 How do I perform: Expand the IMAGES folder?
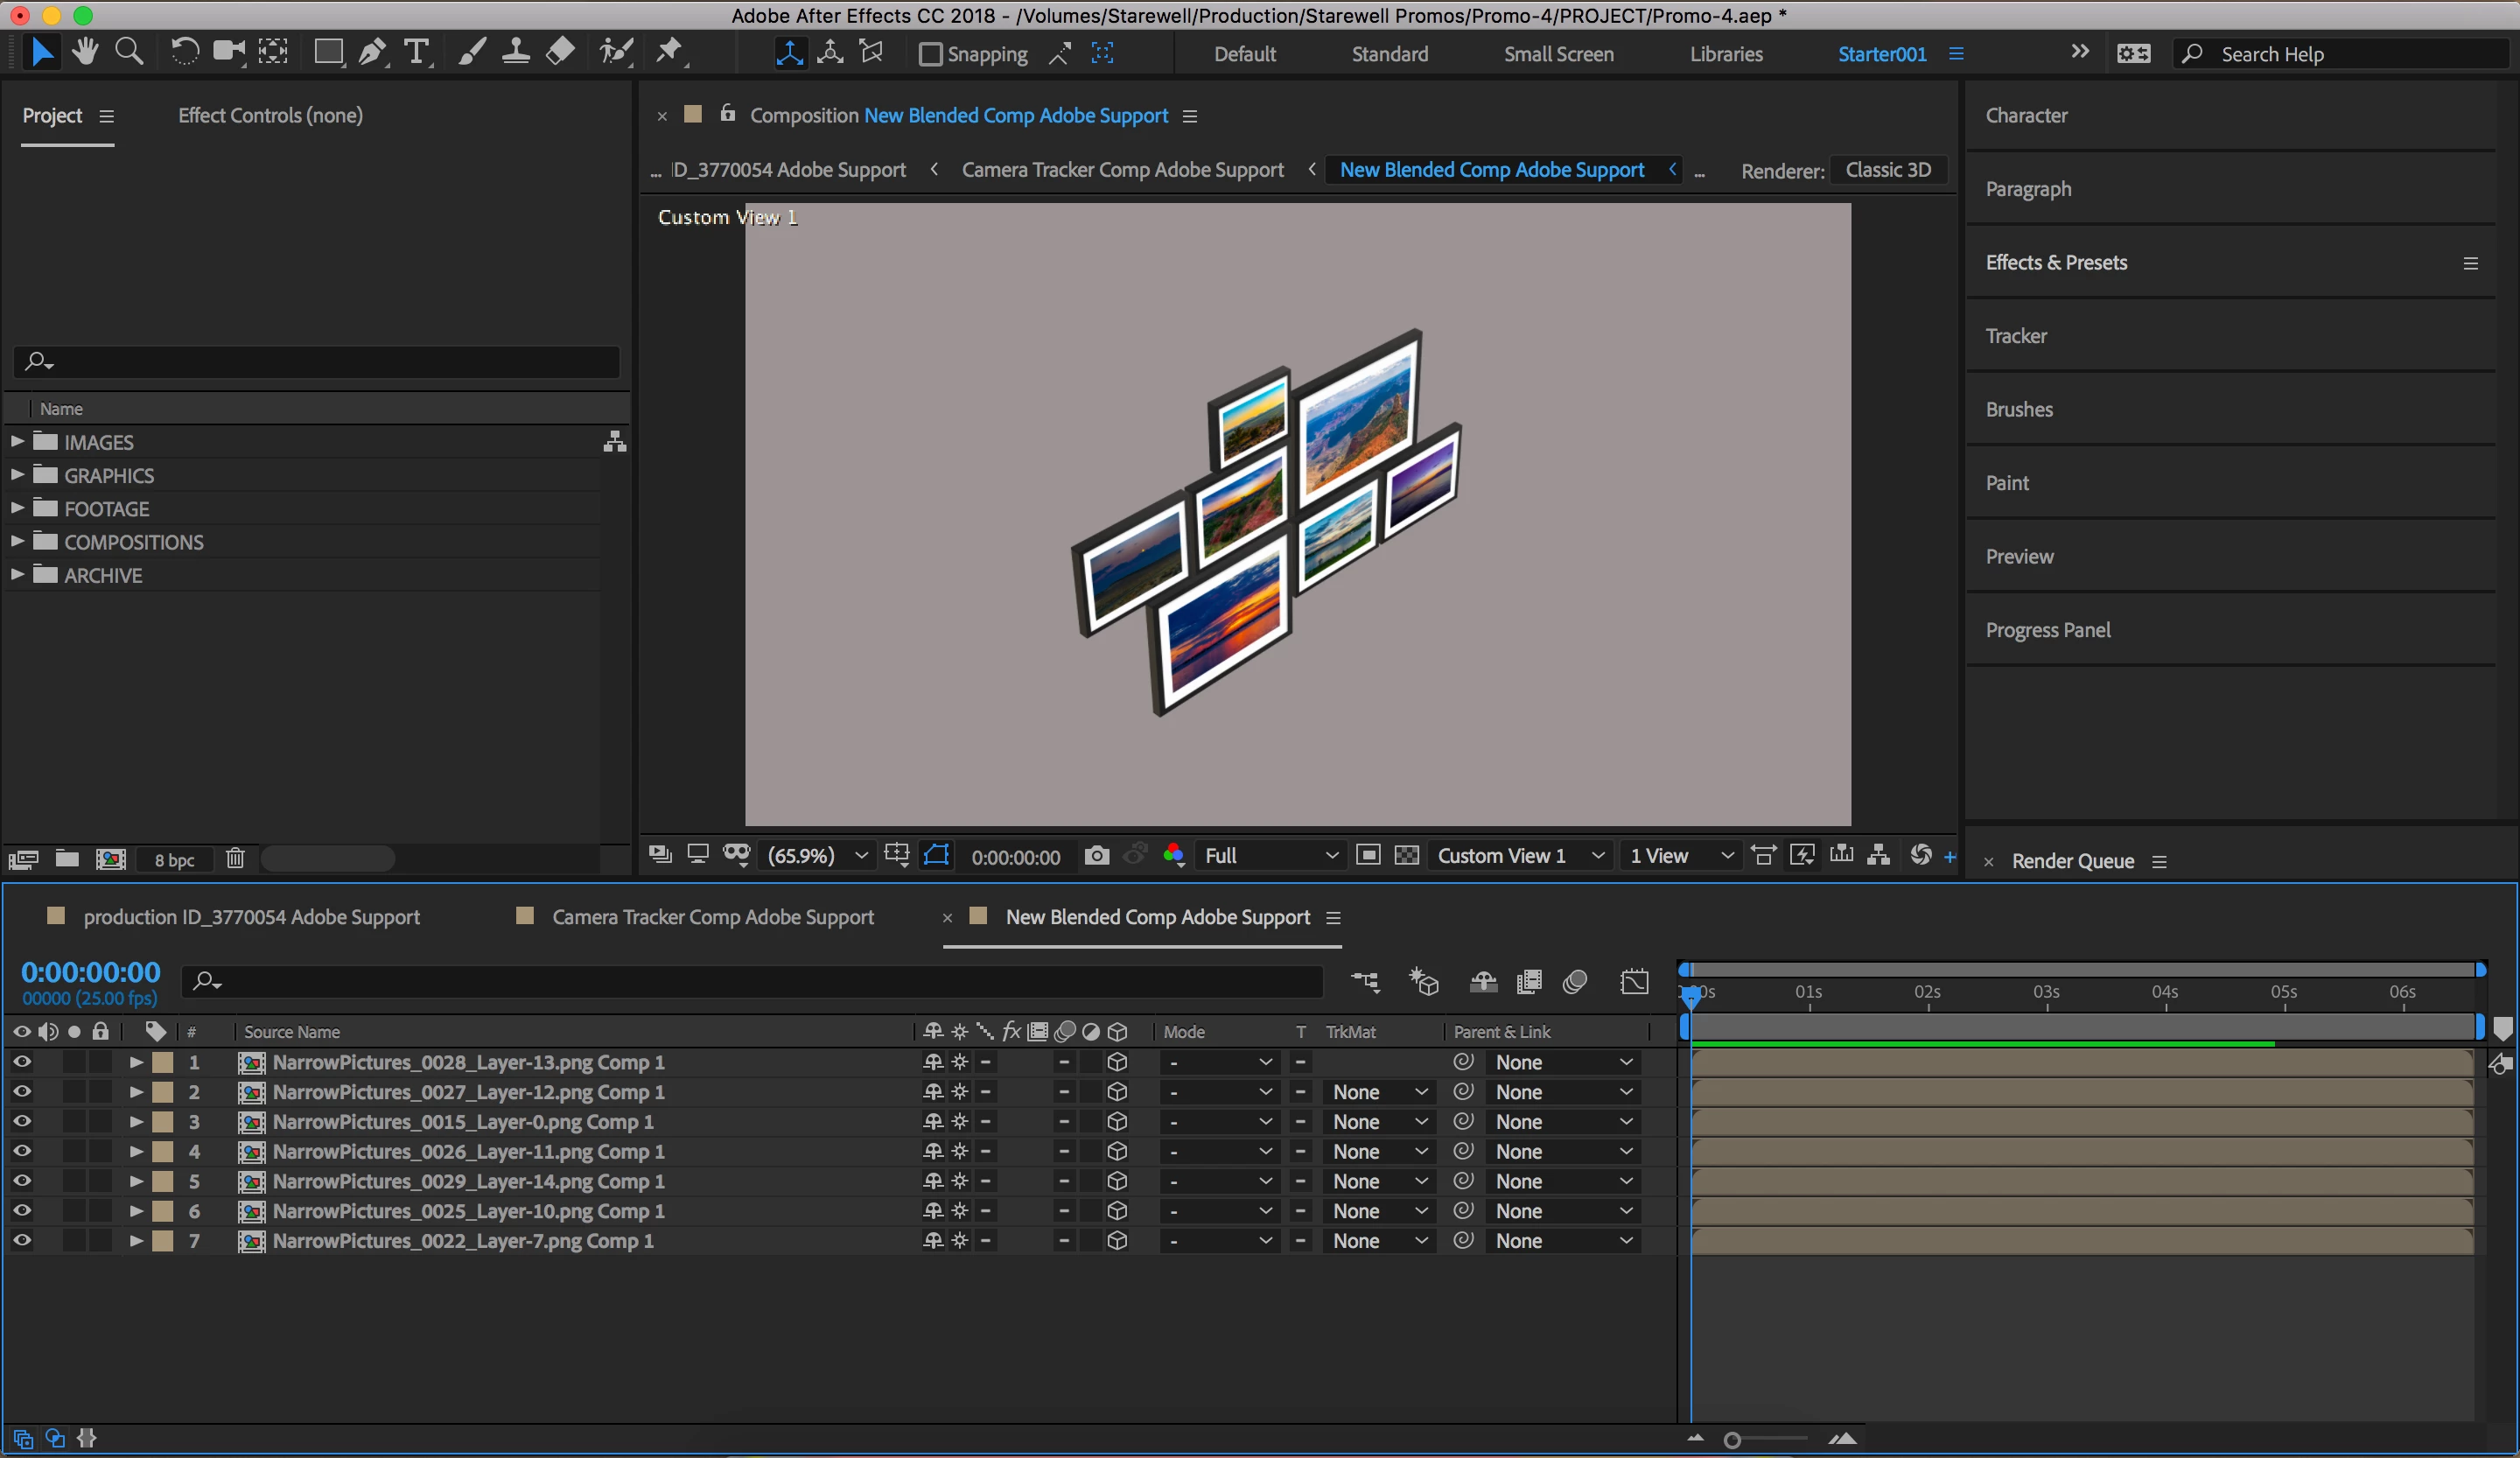coord(17,441)
